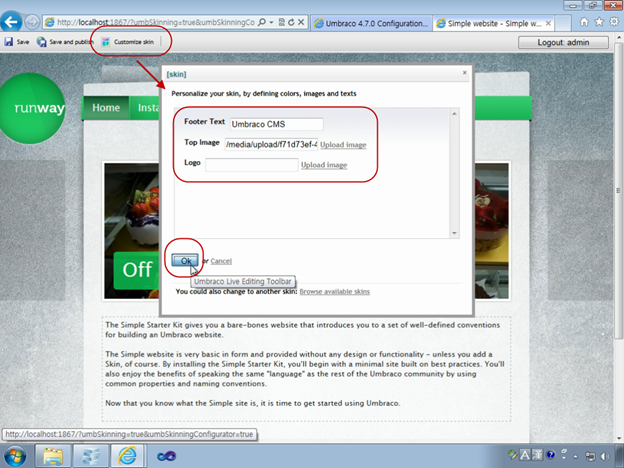Click the browser forward arrow button

point(32,22)
